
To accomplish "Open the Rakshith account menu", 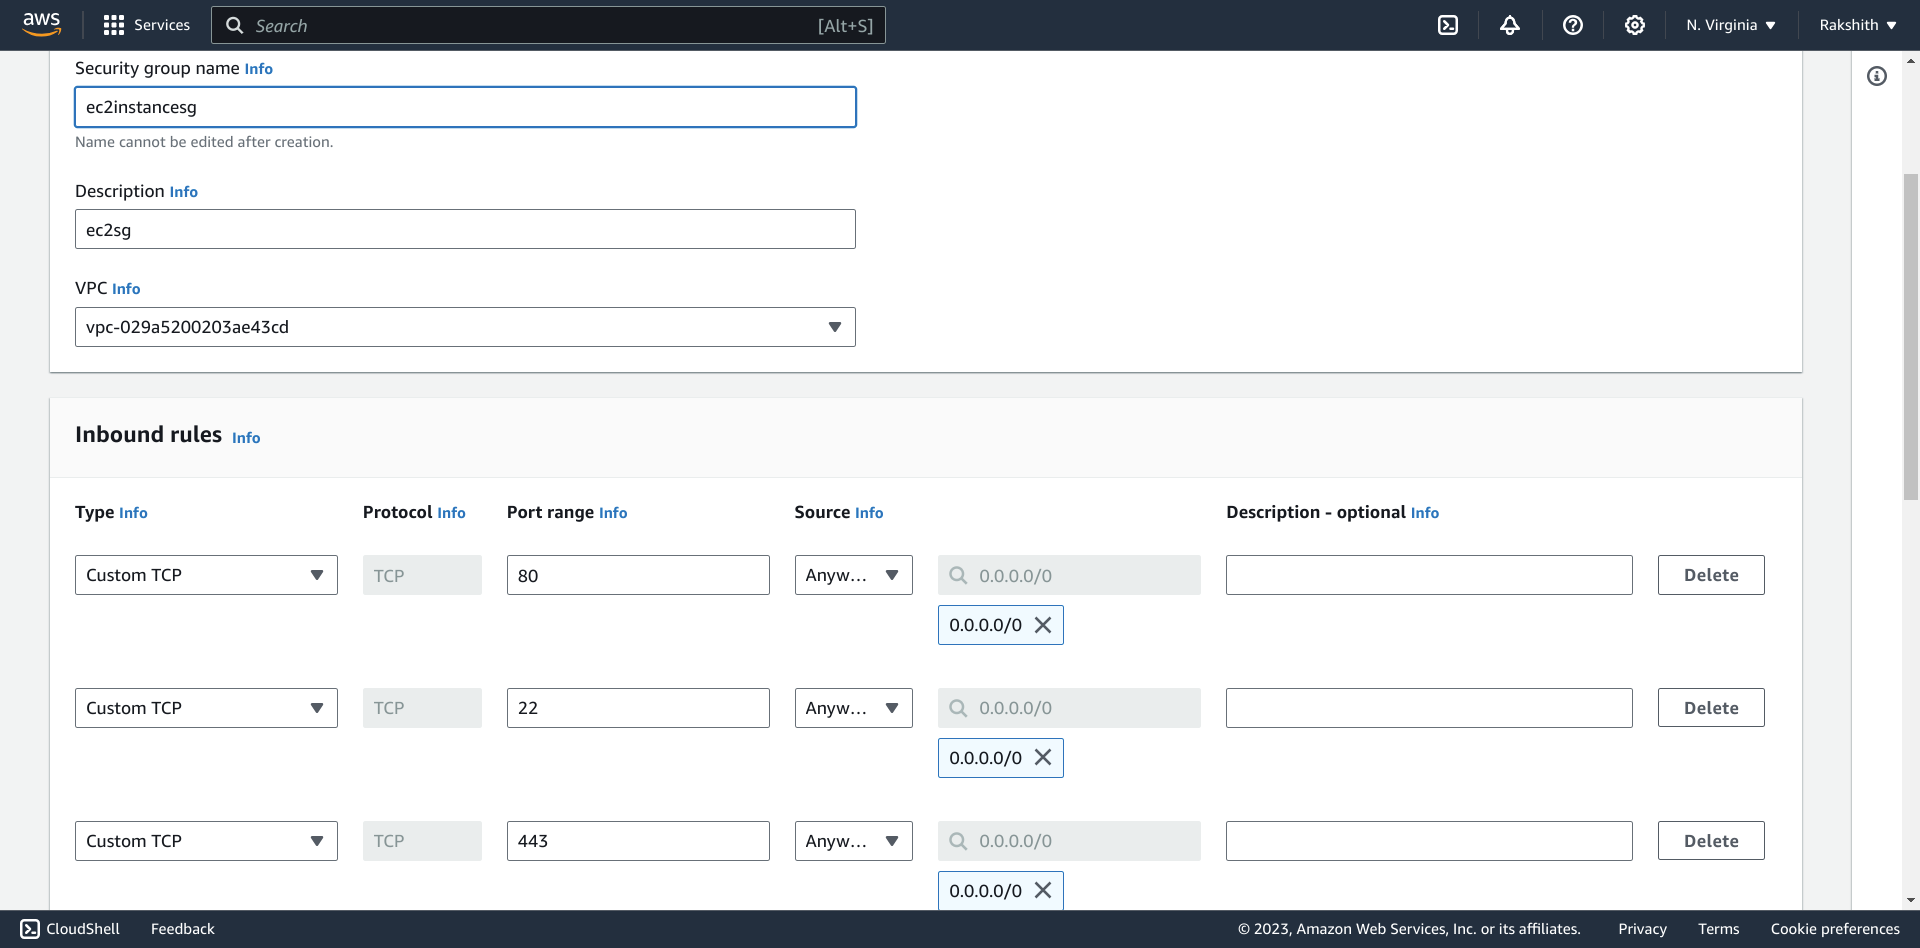I will pyautogui.click(x=1857, y=25).
